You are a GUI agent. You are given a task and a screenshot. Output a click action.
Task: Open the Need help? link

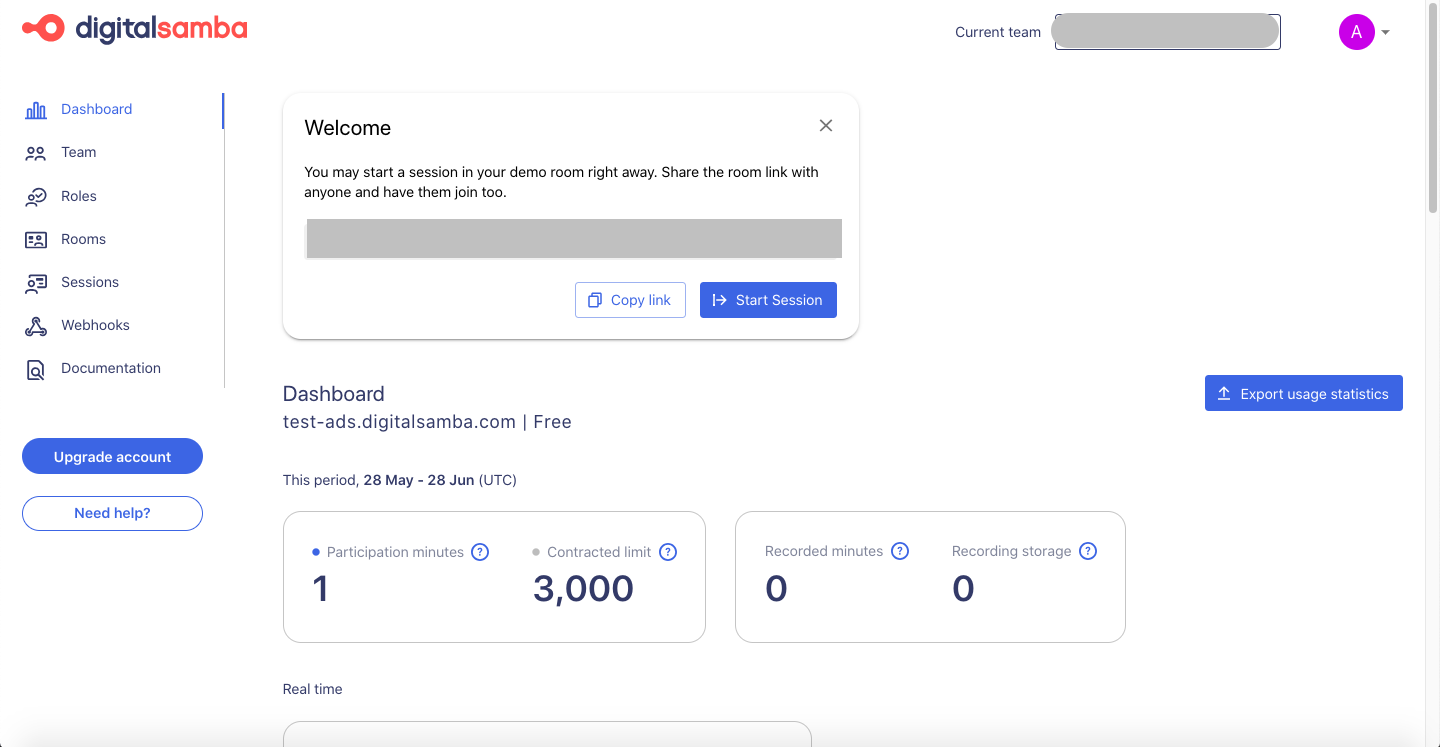click(112, 513)
